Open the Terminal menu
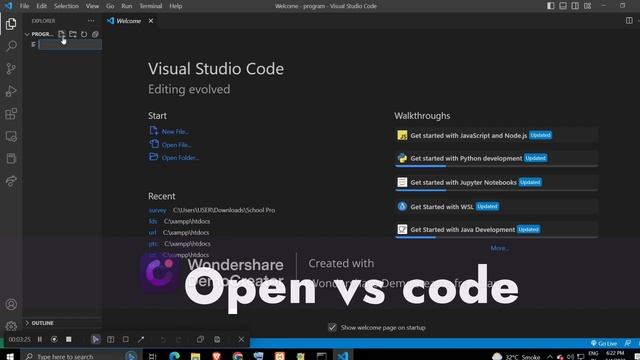Image resolution: width=640 pixels, height=360 pixels. (151, 6)
